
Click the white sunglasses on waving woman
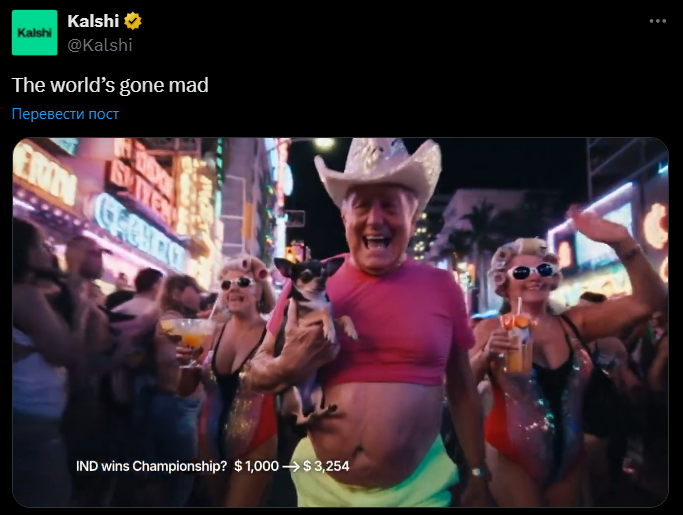coord(533,271)
